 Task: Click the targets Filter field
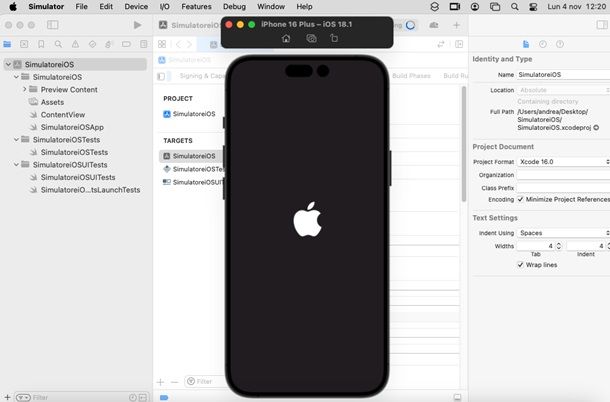204,381
